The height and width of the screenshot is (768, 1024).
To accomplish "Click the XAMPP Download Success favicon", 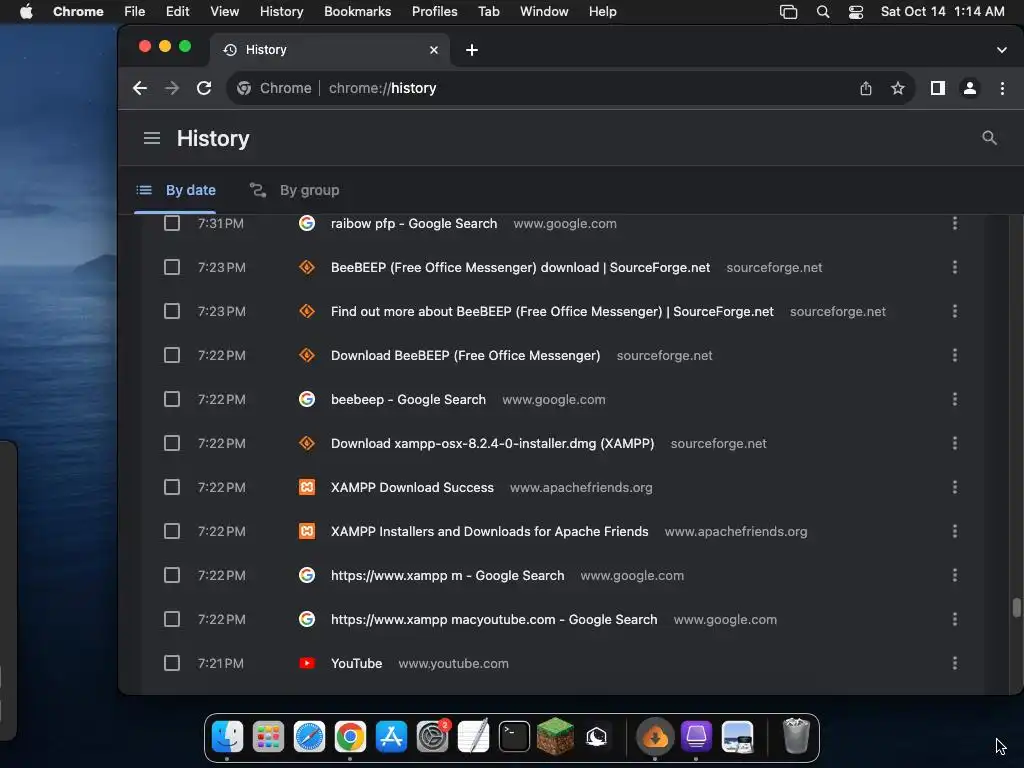I will 307,487.
